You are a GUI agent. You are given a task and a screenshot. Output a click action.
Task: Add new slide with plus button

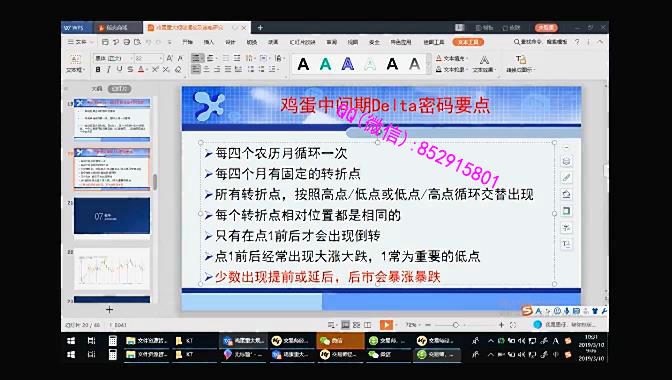pos(109,309)
